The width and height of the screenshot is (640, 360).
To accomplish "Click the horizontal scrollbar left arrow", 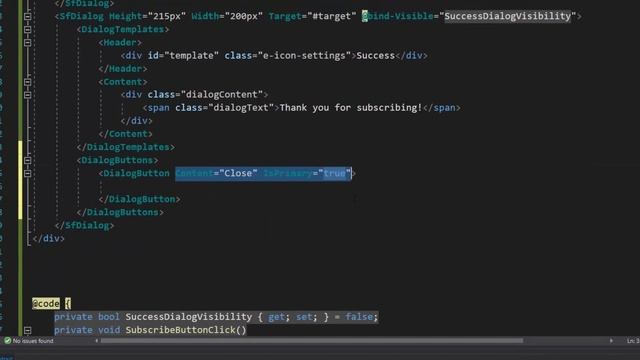I will (x=96, y=340).
